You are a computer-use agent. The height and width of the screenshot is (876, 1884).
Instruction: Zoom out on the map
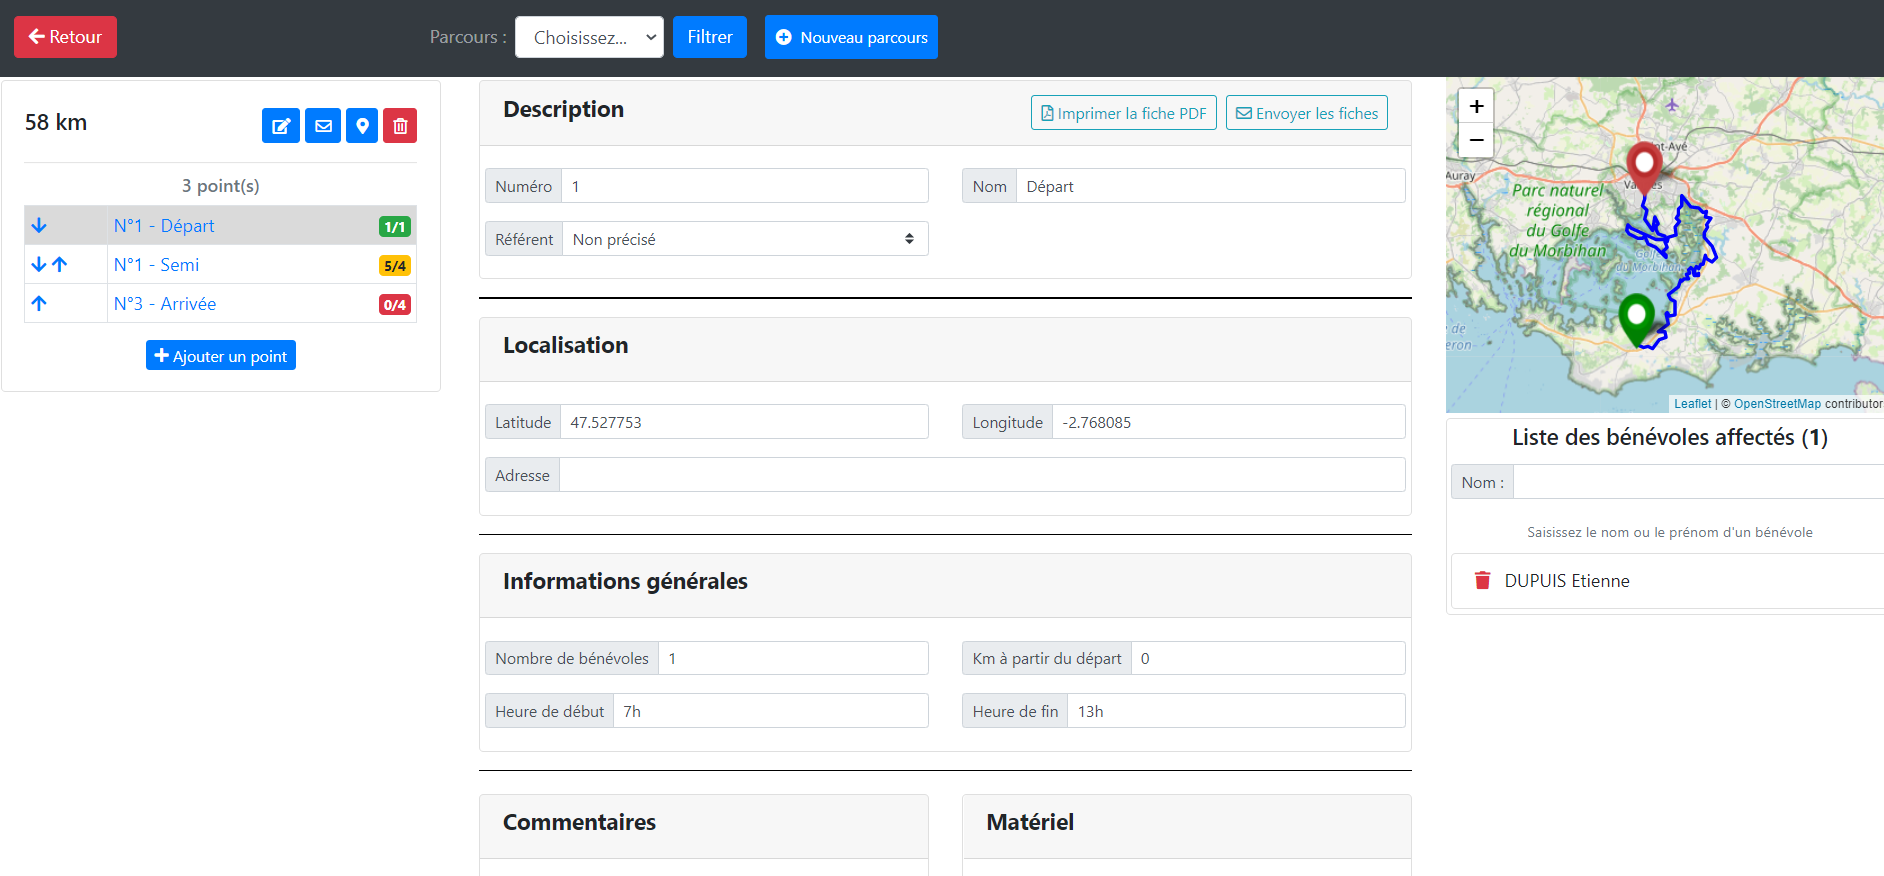point(1476,140)
